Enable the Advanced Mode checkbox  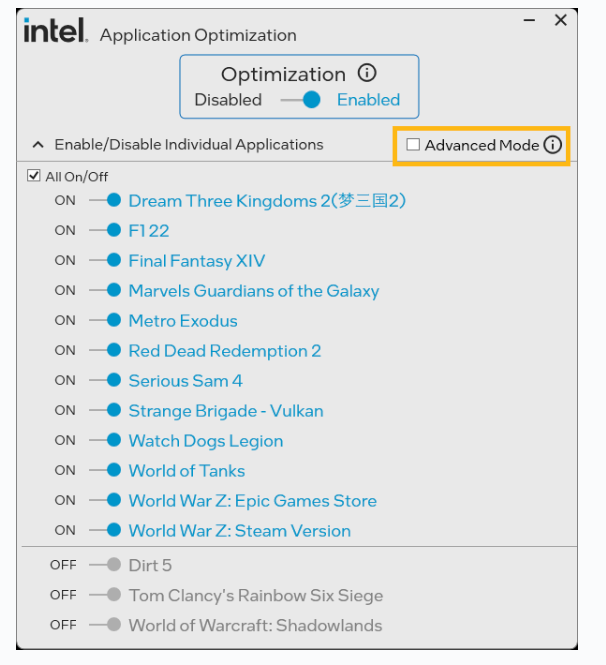click(x=413, y=145)
